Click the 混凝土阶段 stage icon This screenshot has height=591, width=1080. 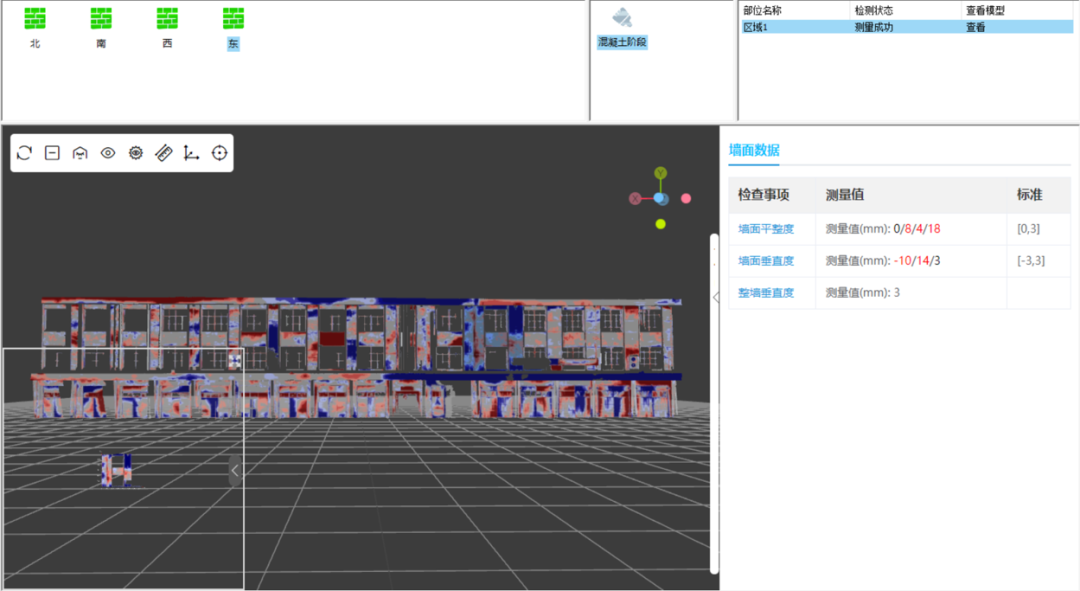[x=622, y=19]
